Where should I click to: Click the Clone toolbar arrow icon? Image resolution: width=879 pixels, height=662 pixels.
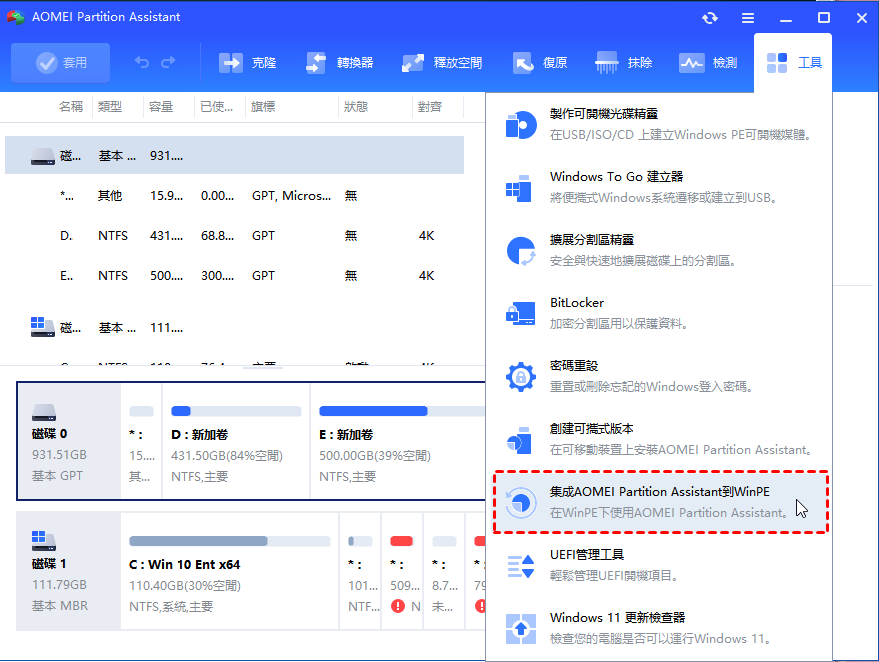230,63
